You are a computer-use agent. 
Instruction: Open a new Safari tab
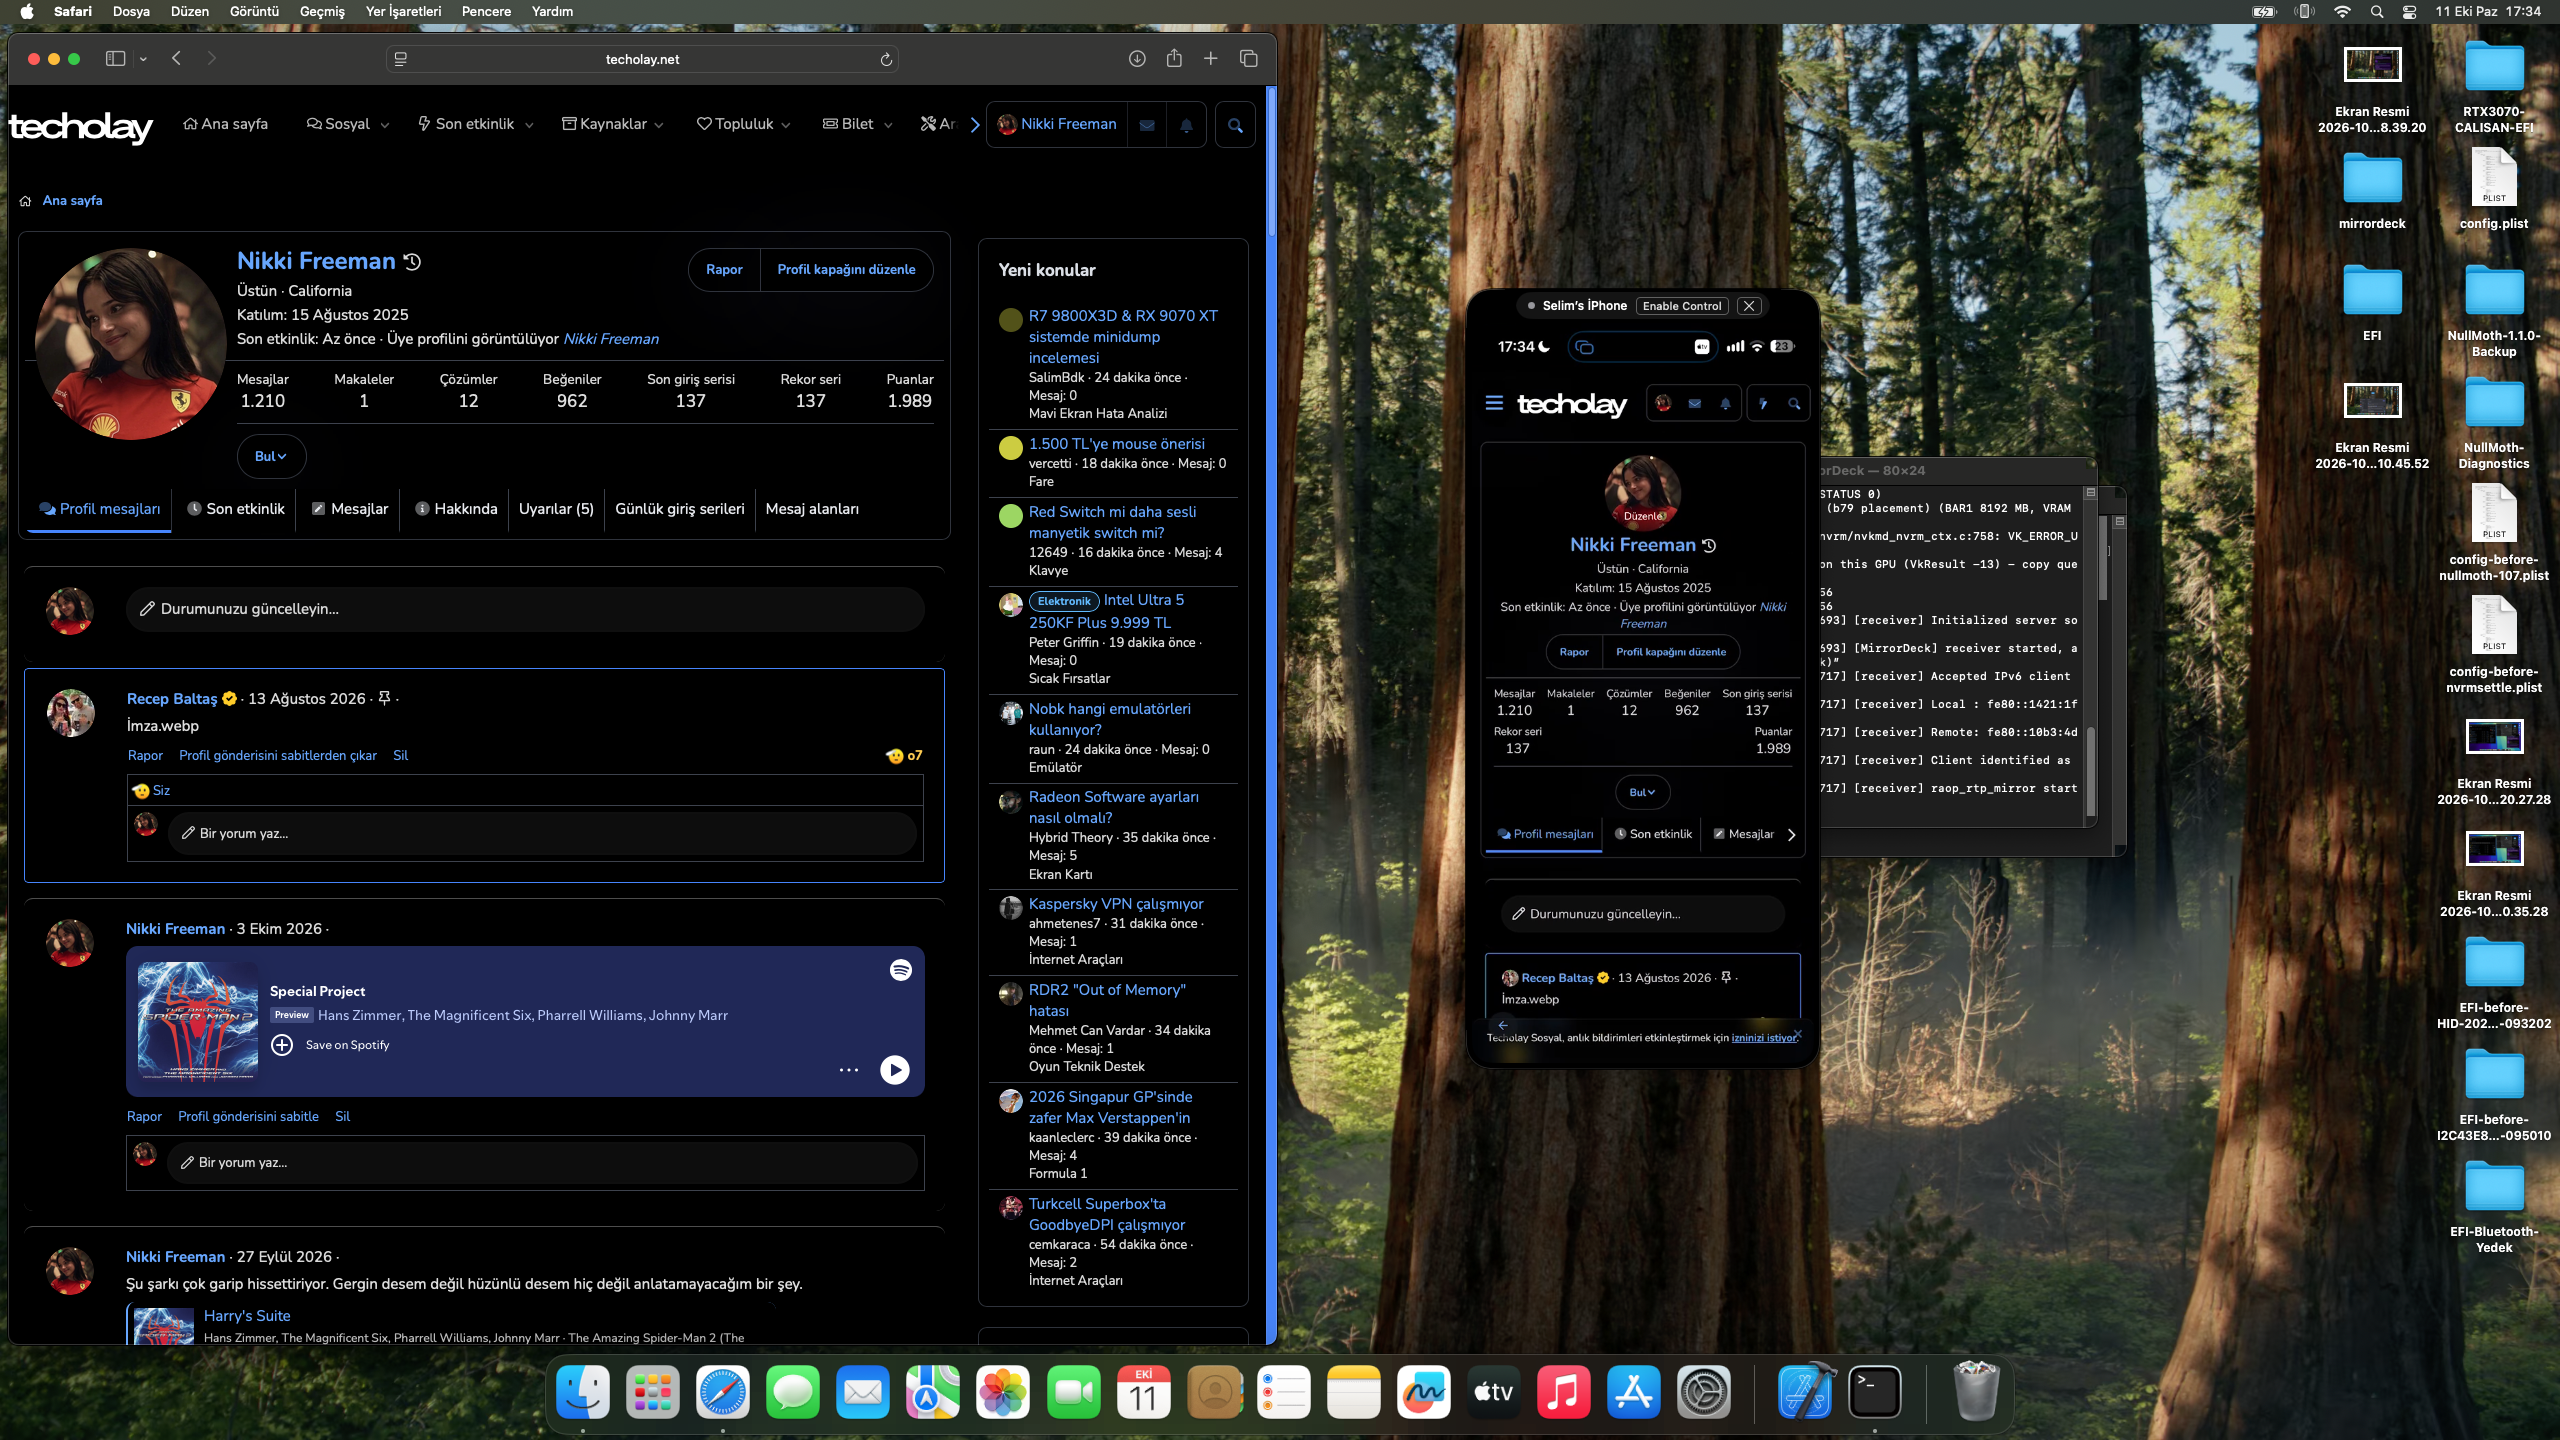(x=1210, y=59)
